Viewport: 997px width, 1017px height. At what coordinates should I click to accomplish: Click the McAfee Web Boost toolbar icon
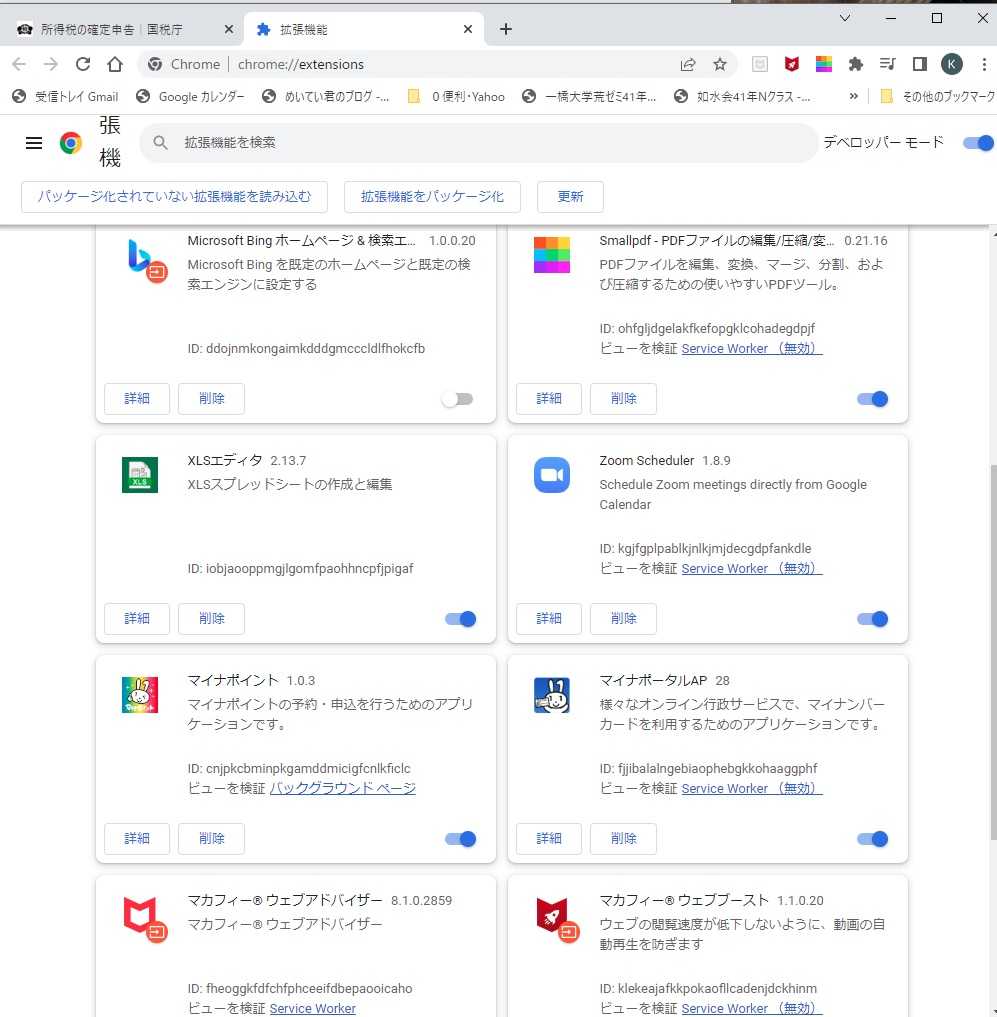click(x=792, y=64)
